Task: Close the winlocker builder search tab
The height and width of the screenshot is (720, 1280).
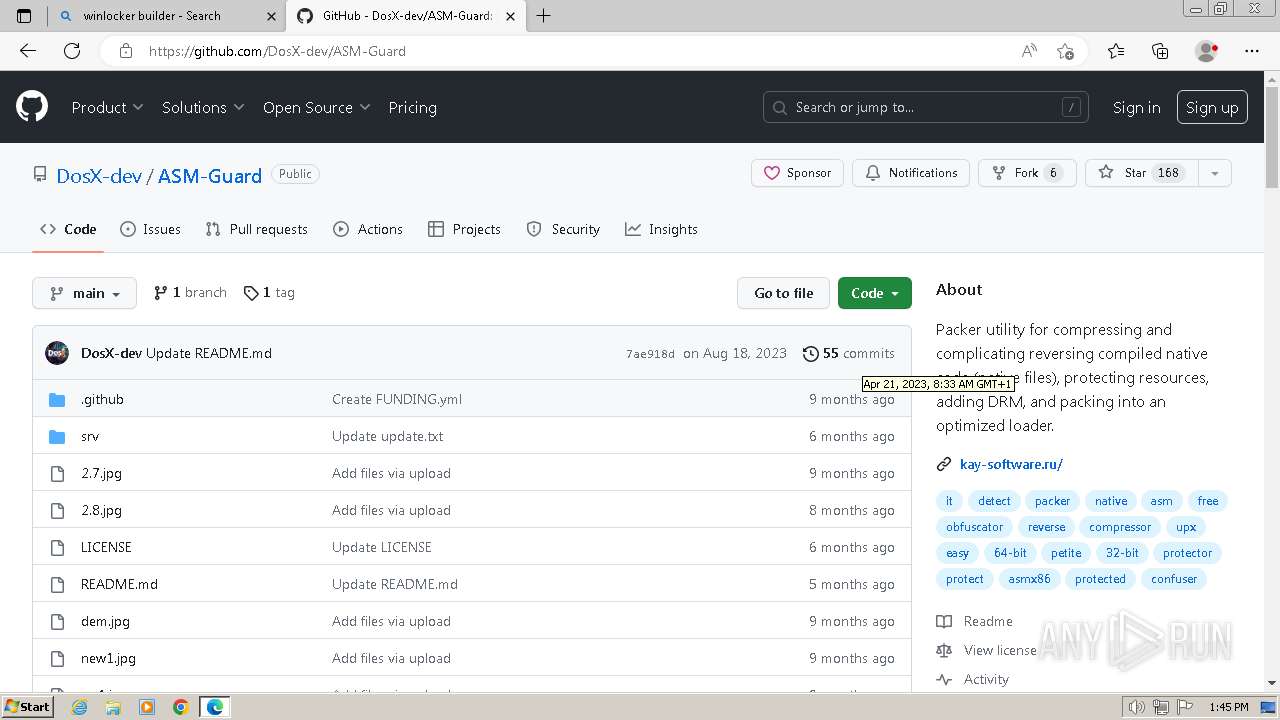Action: [271, 16]
